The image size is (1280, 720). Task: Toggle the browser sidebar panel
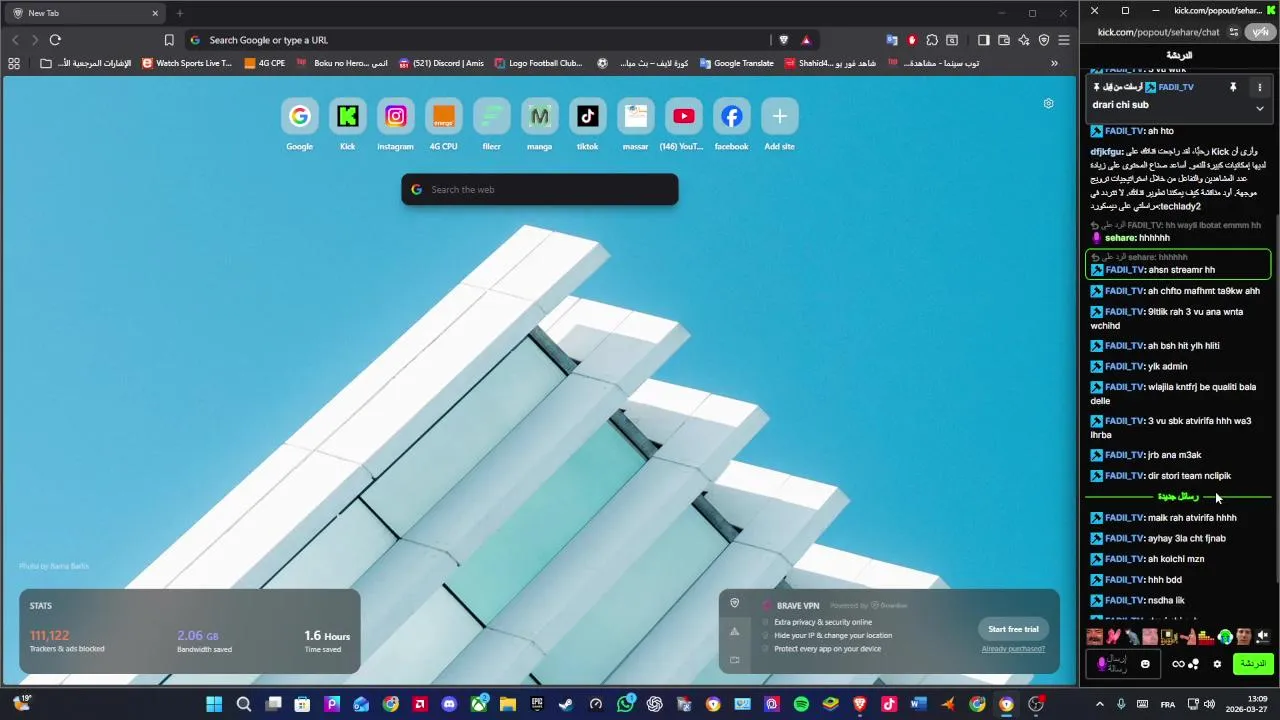coord(983,40)
